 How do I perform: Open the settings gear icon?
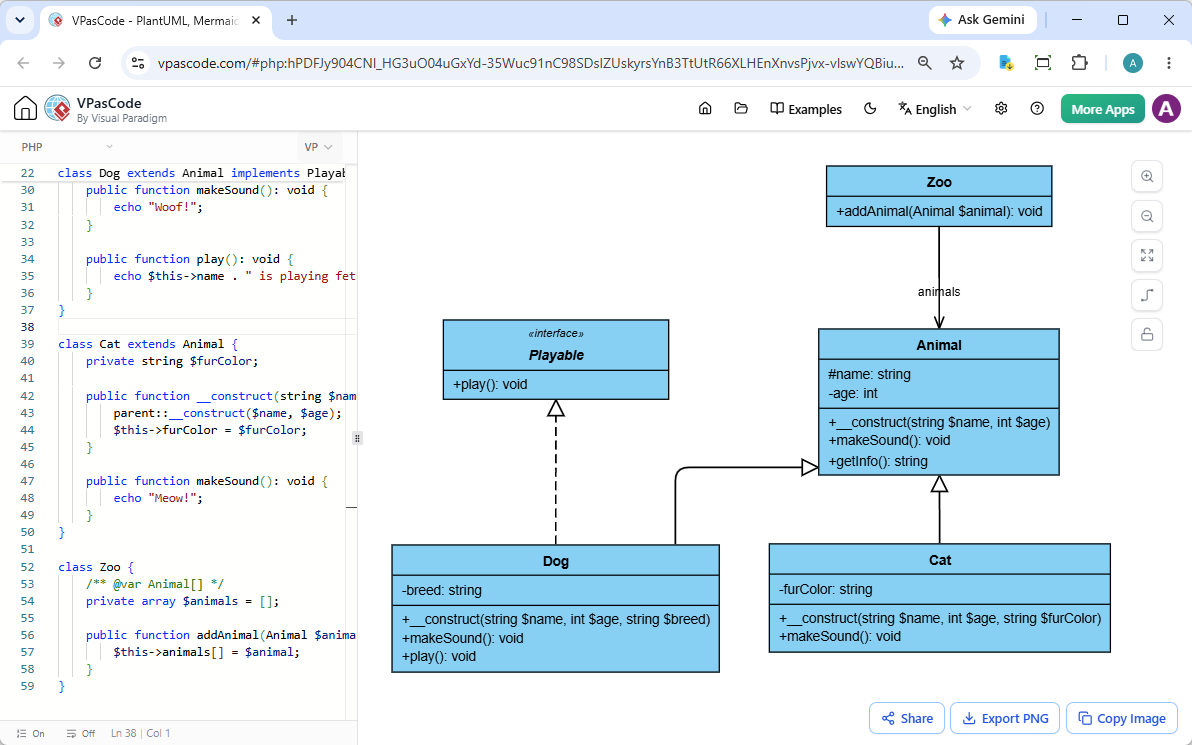pyautogui.click(x=1001, y=109)
